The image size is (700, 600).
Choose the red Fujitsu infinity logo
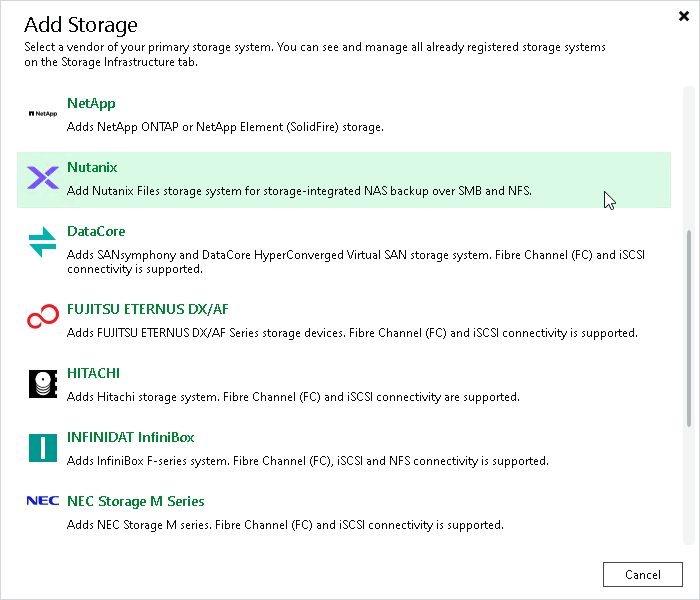click(43, 316)
